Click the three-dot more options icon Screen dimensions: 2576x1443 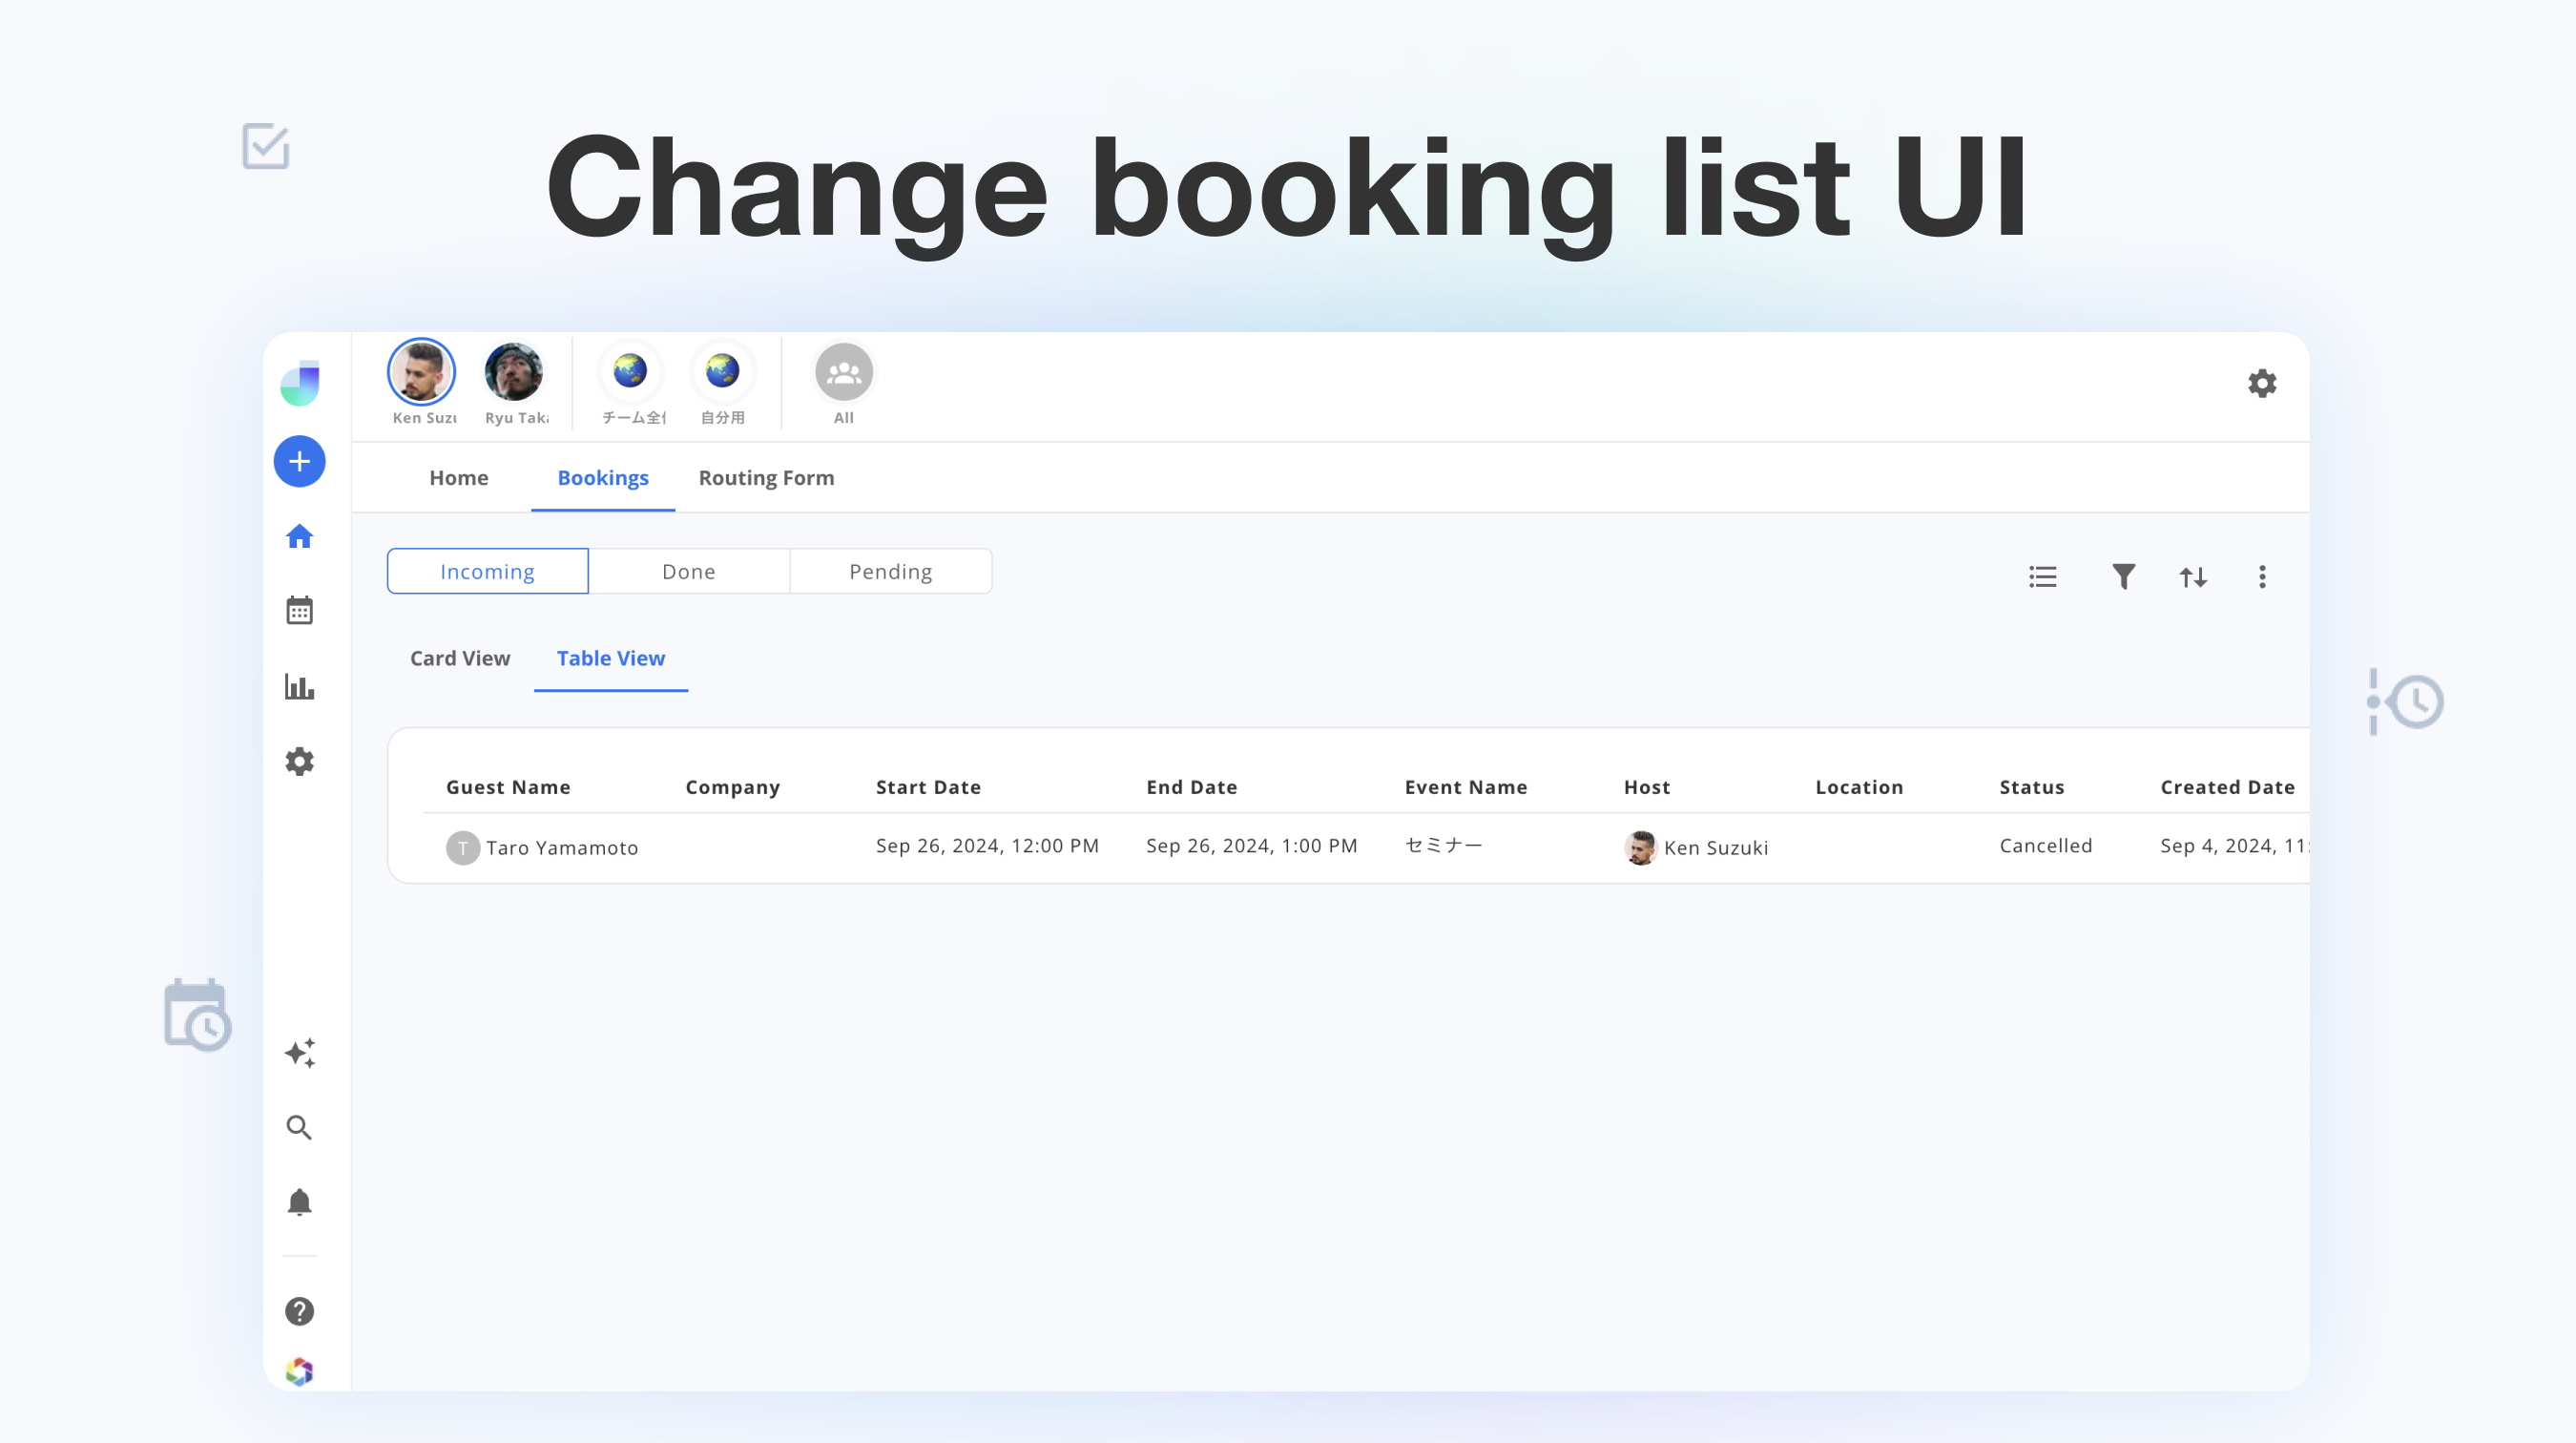2263,575
